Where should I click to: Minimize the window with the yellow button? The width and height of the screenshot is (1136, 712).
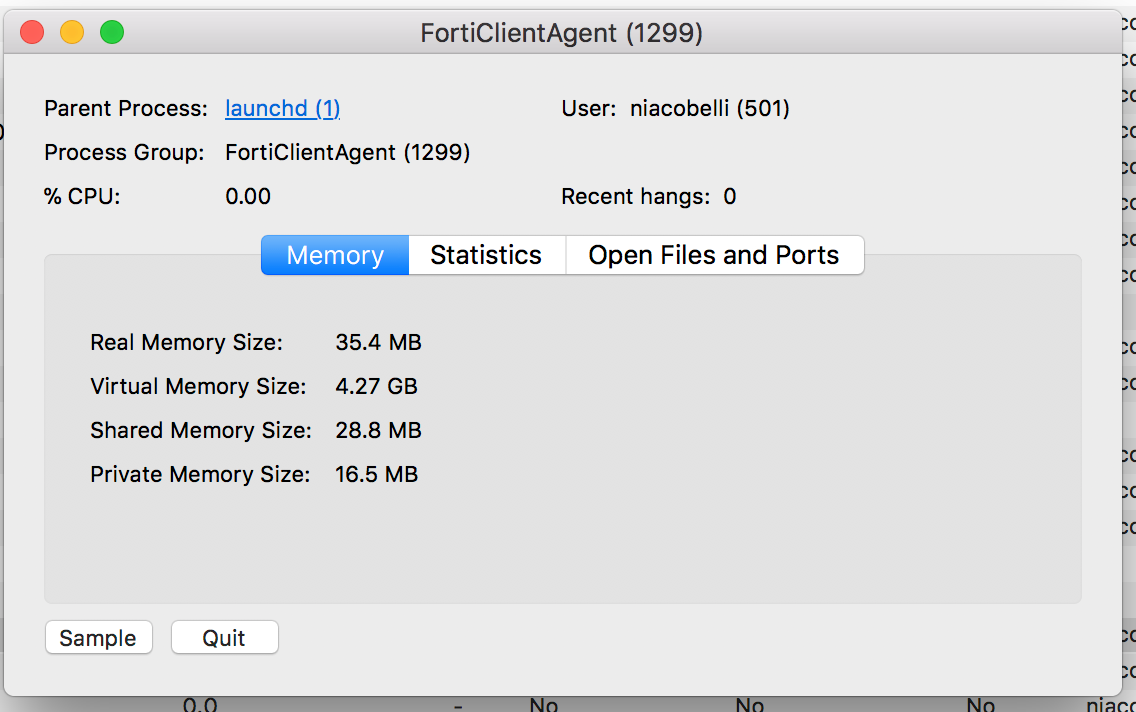pos(72,33)
